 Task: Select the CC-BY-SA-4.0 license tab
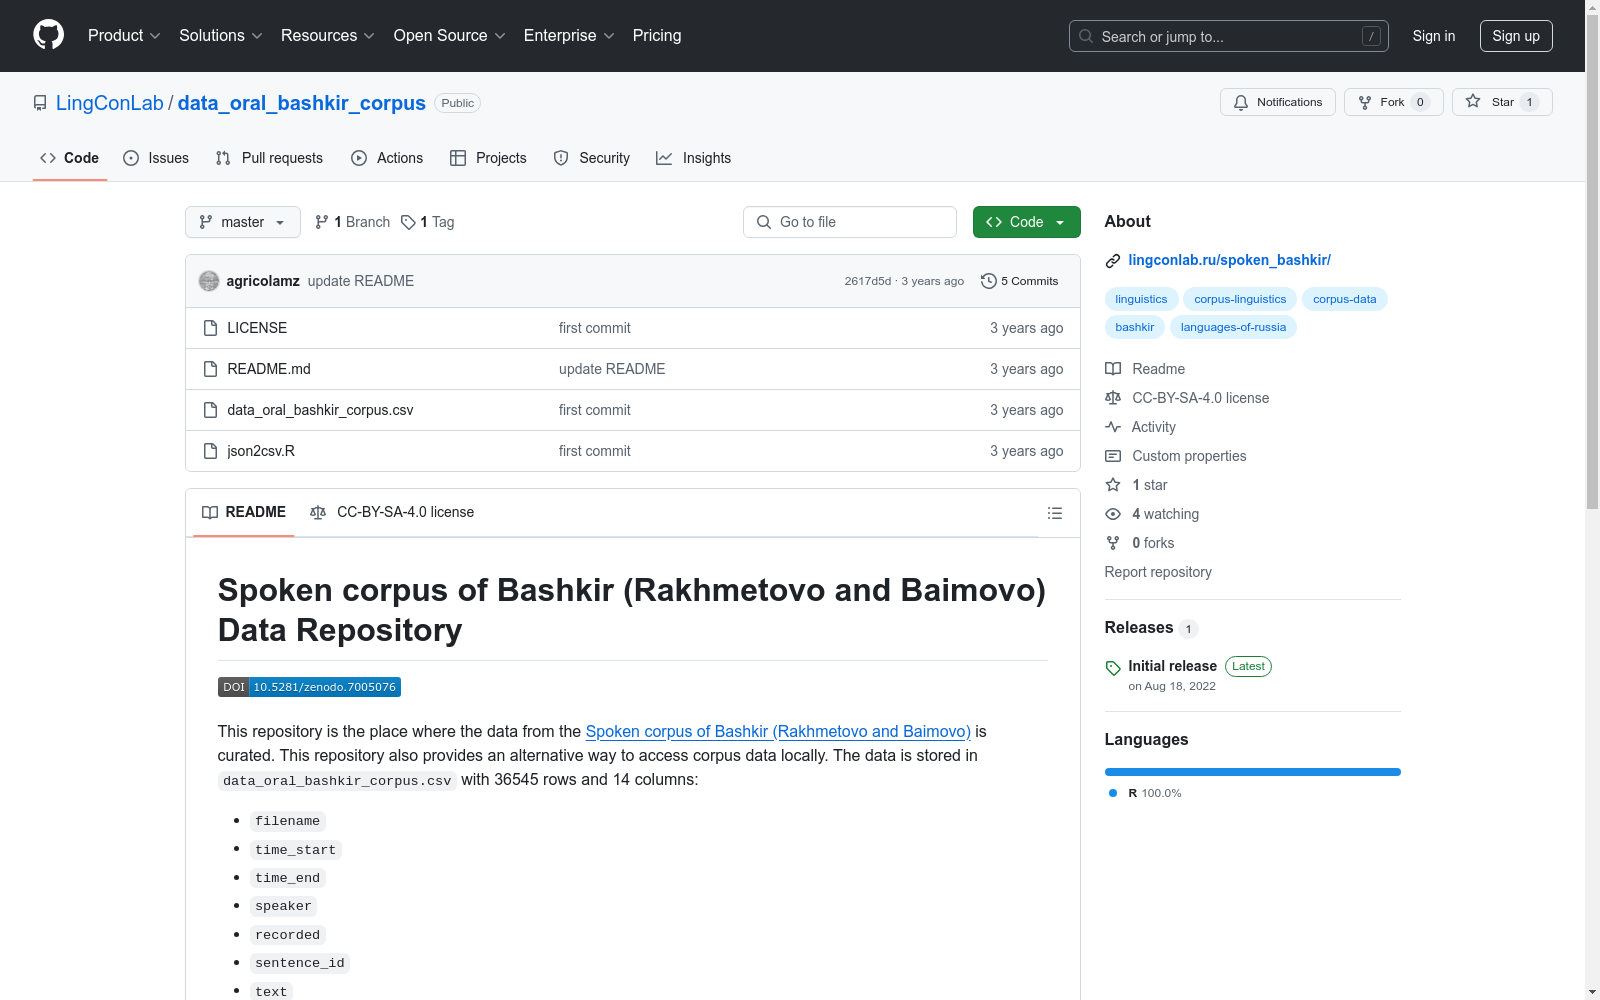pyautogui.click(x=392, y=512)
